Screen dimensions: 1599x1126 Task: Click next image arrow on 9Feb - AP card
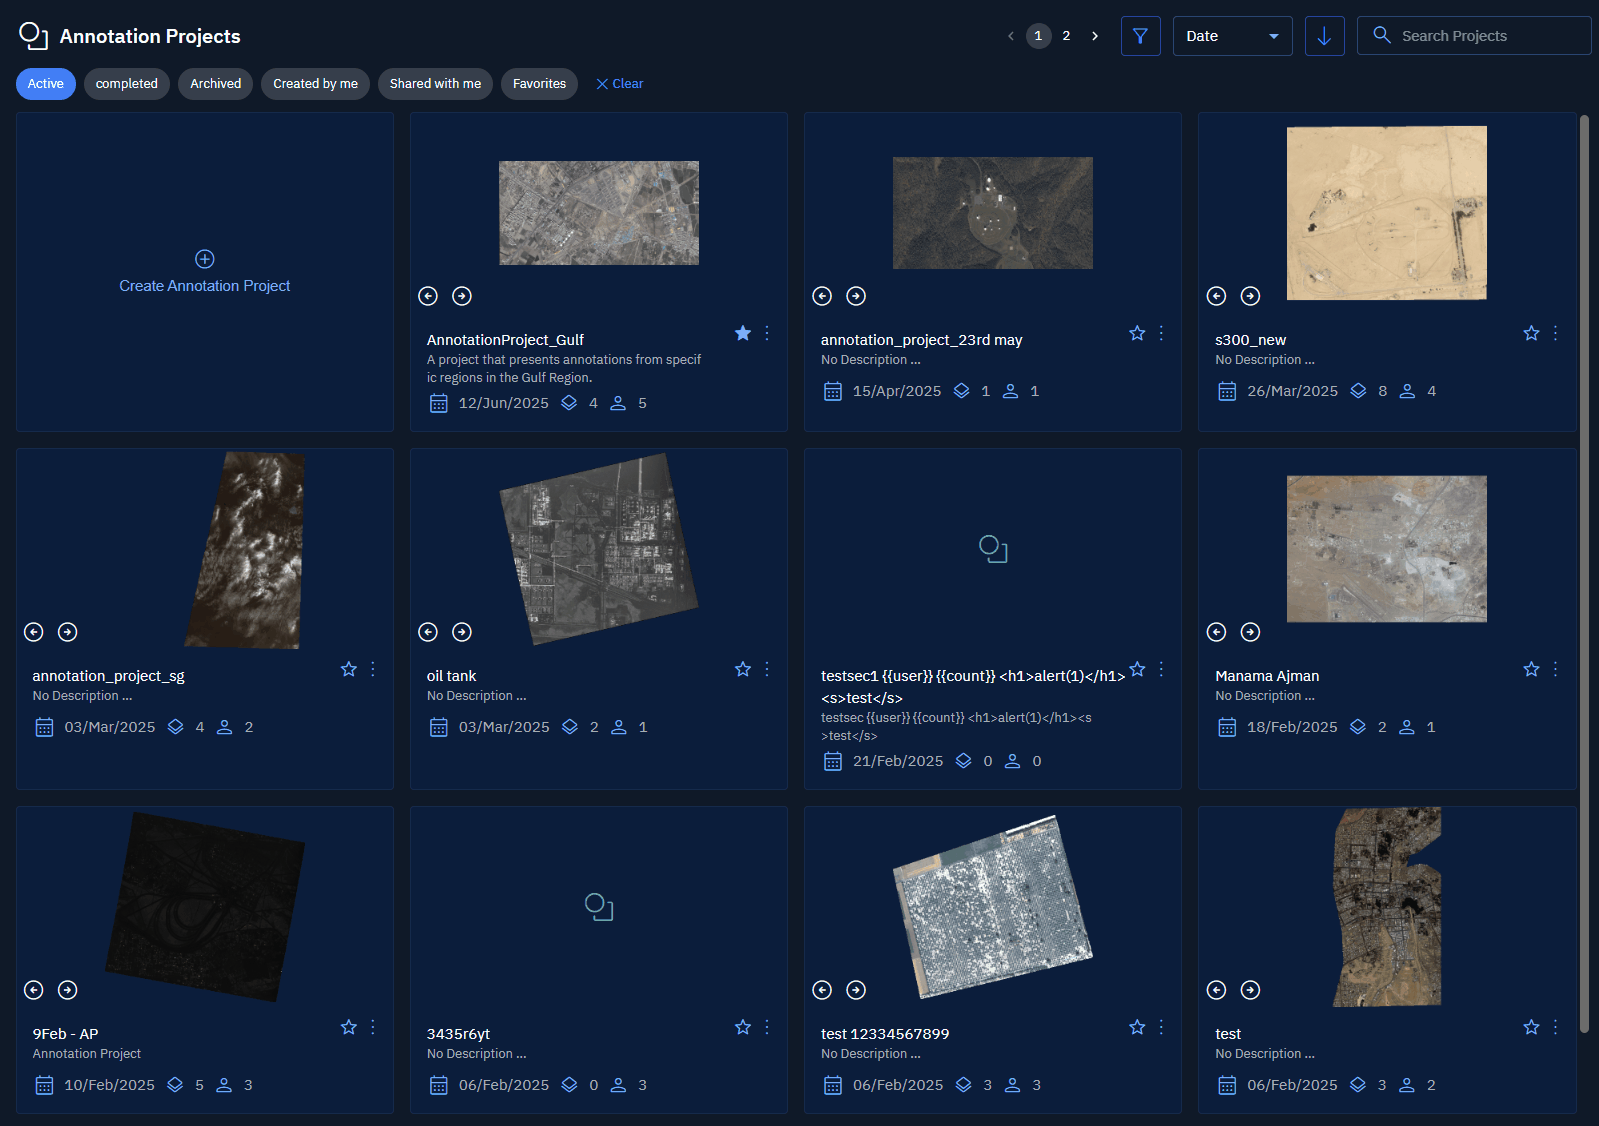coord(68,990)
